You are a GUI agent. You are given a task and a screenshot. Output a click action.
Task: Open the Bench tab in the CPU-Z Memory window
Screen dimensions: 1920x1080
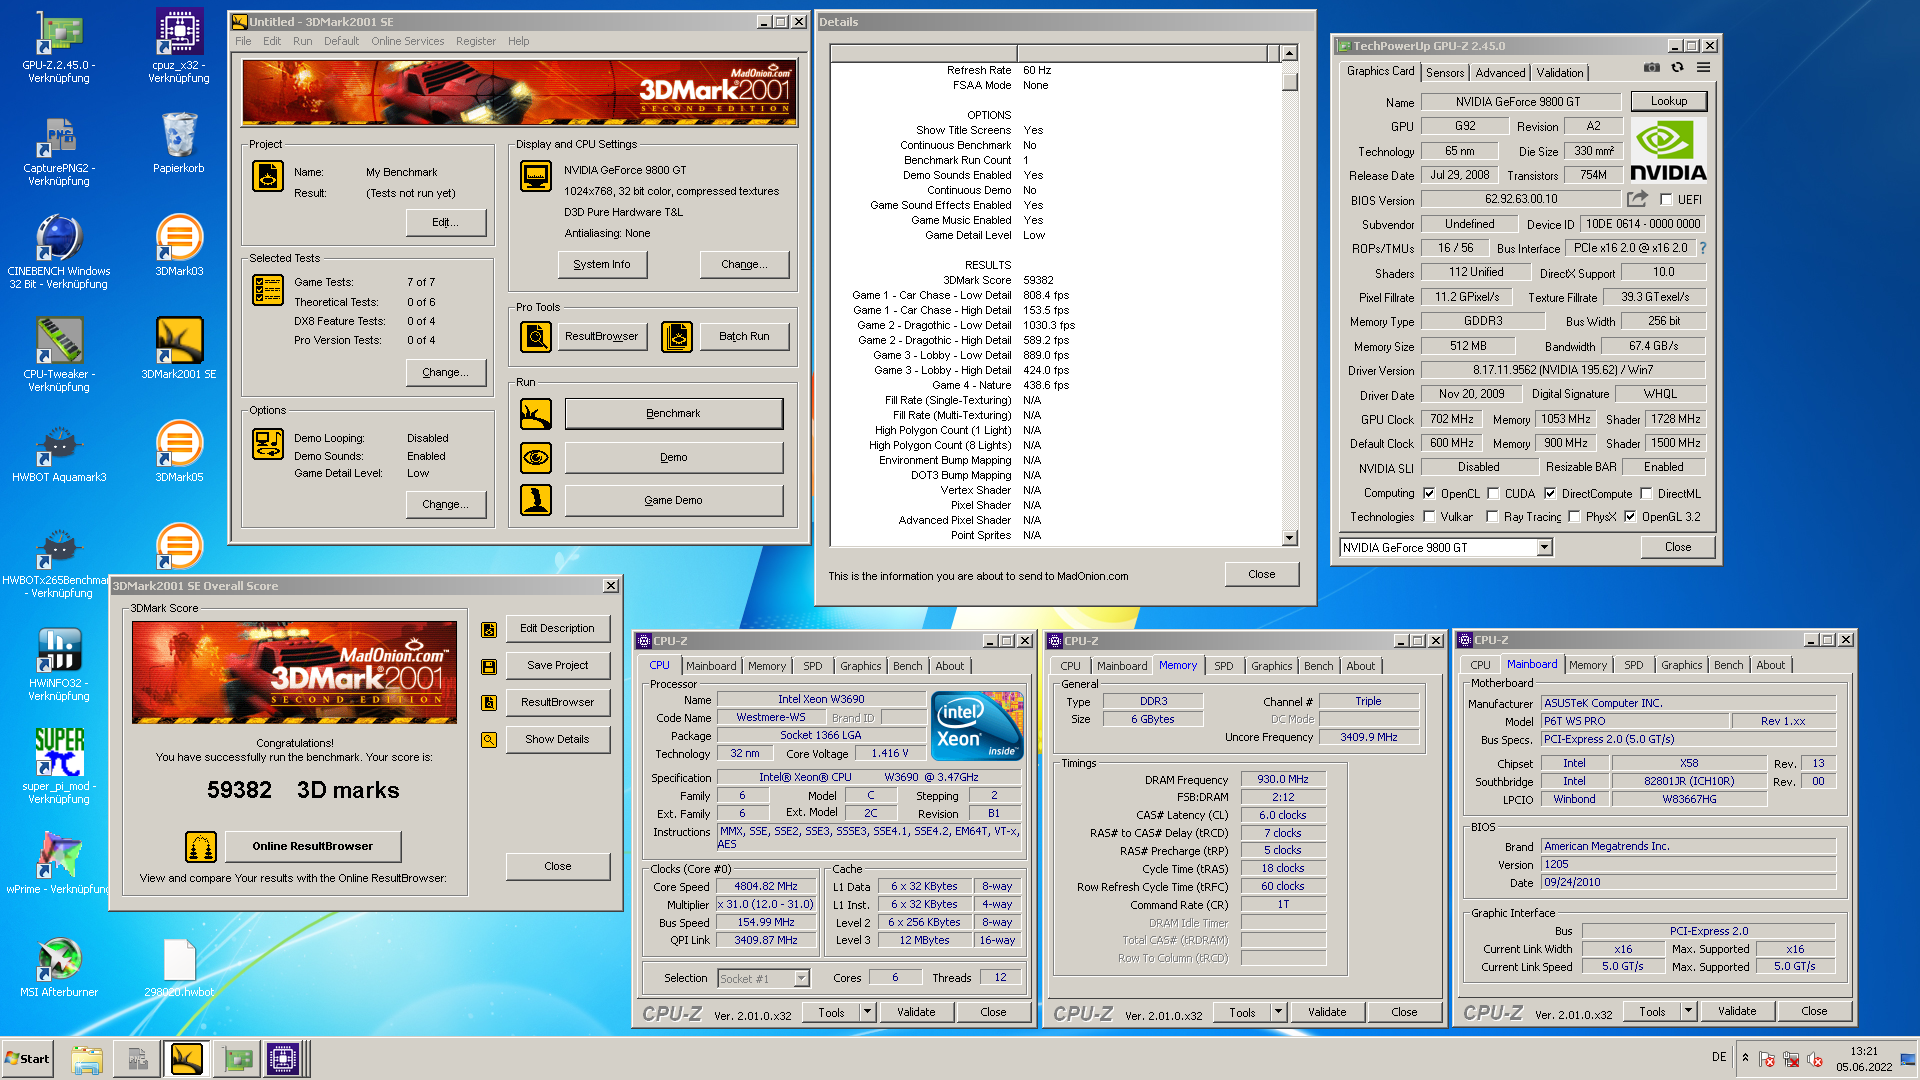pos(1318,666)
